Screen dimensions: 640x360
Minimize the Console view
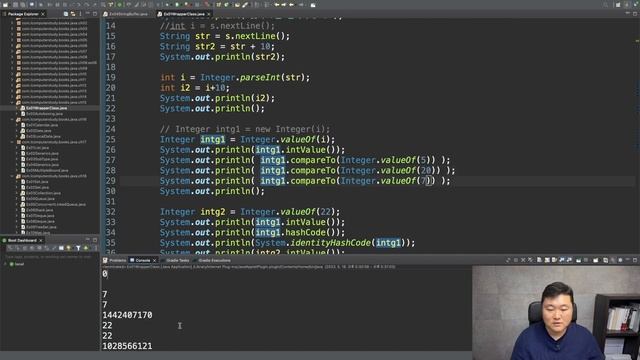(627, 259)
